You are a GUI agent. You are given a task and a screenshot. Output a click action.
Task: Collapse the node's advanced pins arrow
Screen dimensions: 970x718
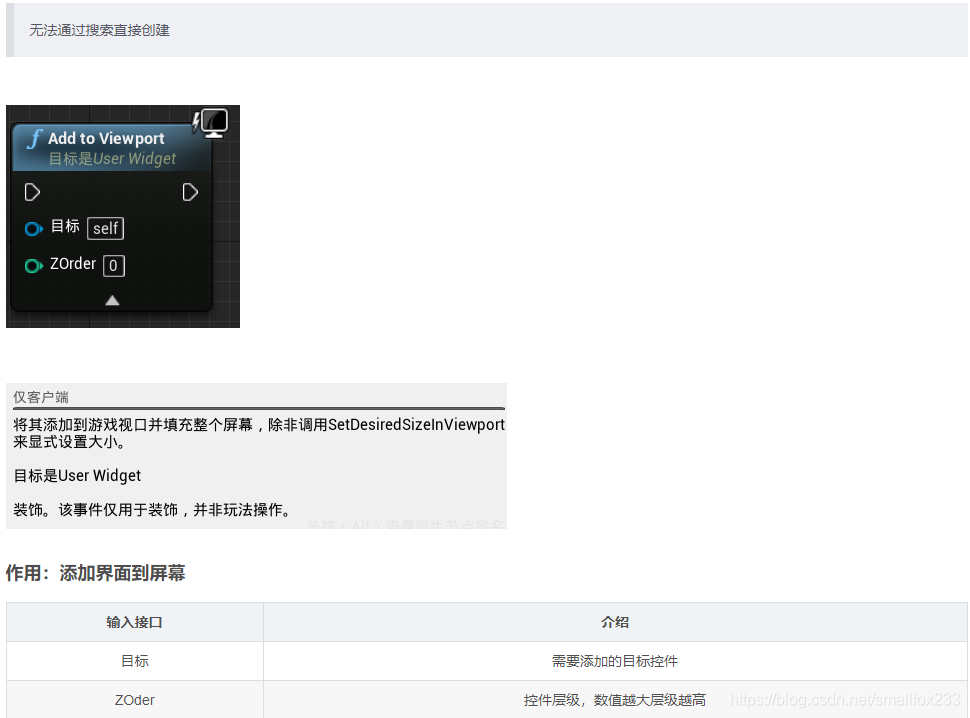pyautogui.click(x=112, y=301)
